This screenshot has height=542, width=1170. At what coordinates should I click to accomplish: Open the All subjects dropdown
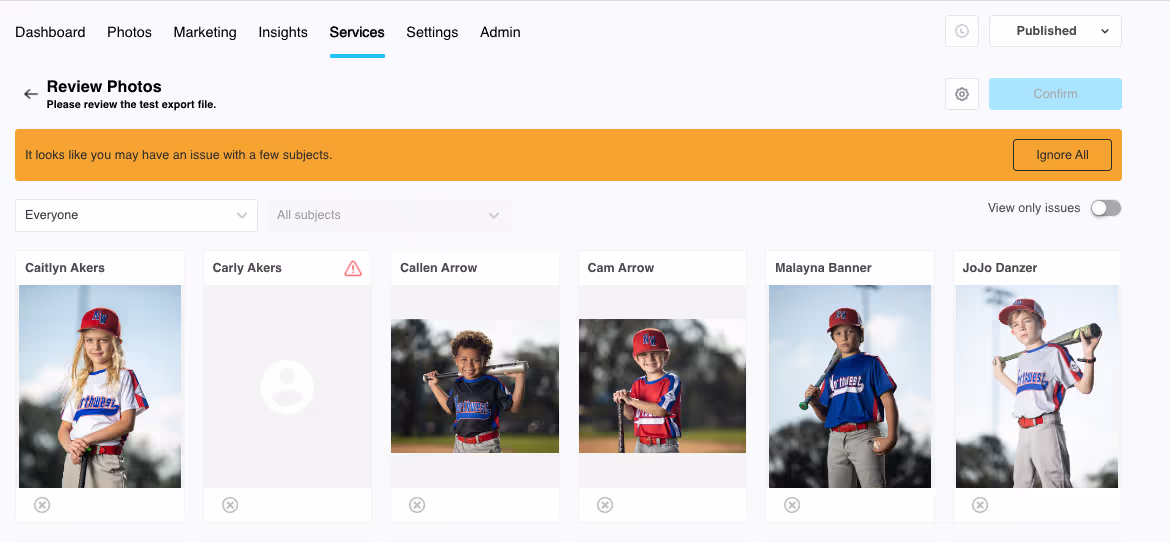pyautogui.click(x=389, y=215)
